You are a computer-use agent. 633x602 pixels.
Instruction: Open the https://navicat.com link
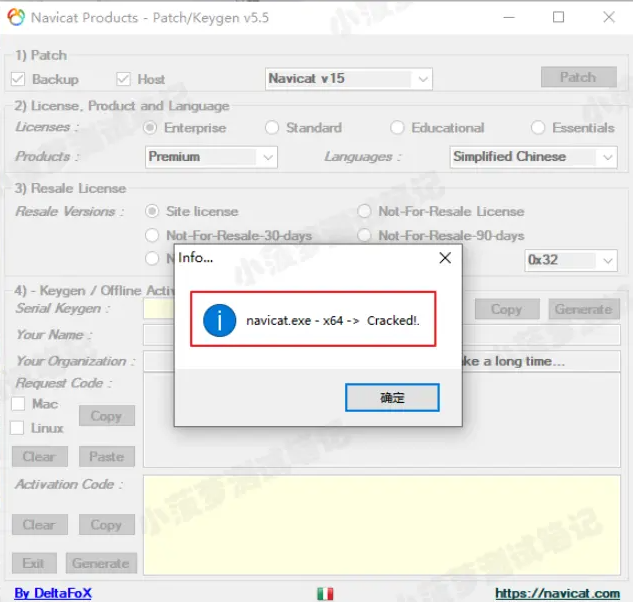[x=557, y=593]
